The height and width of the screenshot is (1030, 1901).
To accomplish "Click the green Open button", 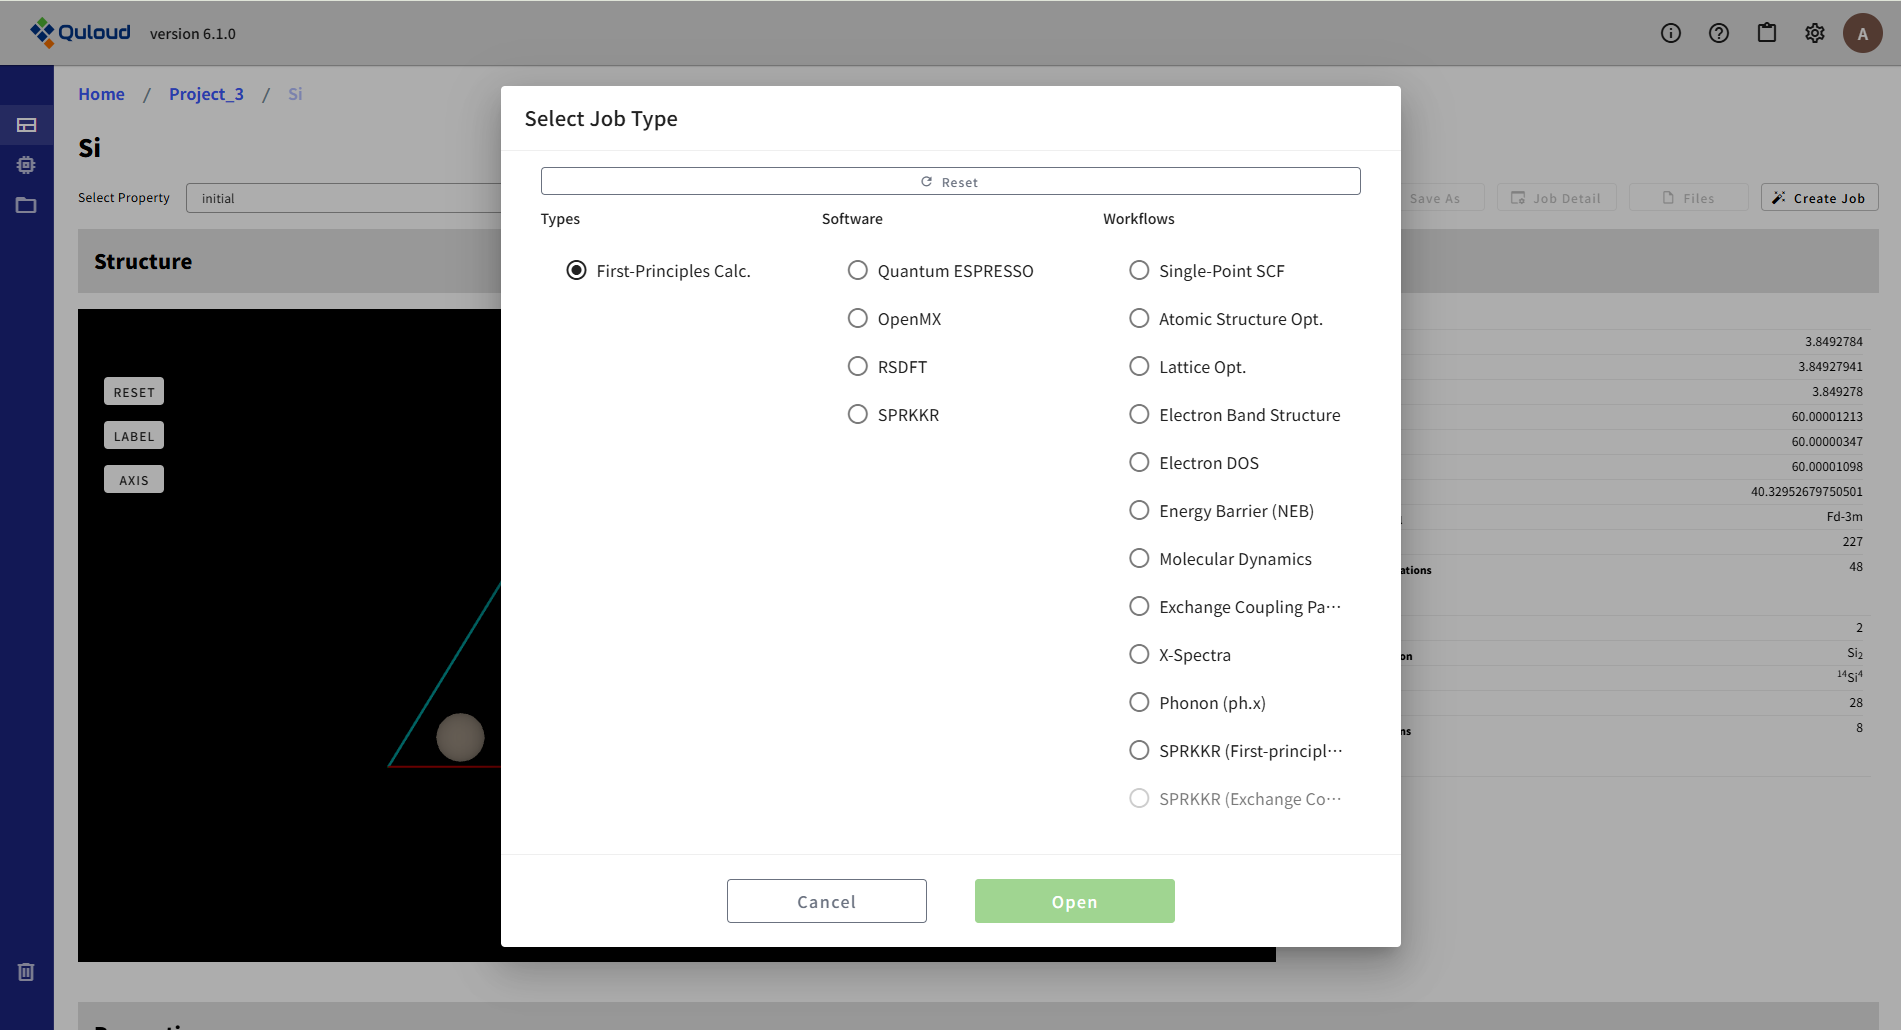I will (x=1074, y=901).
